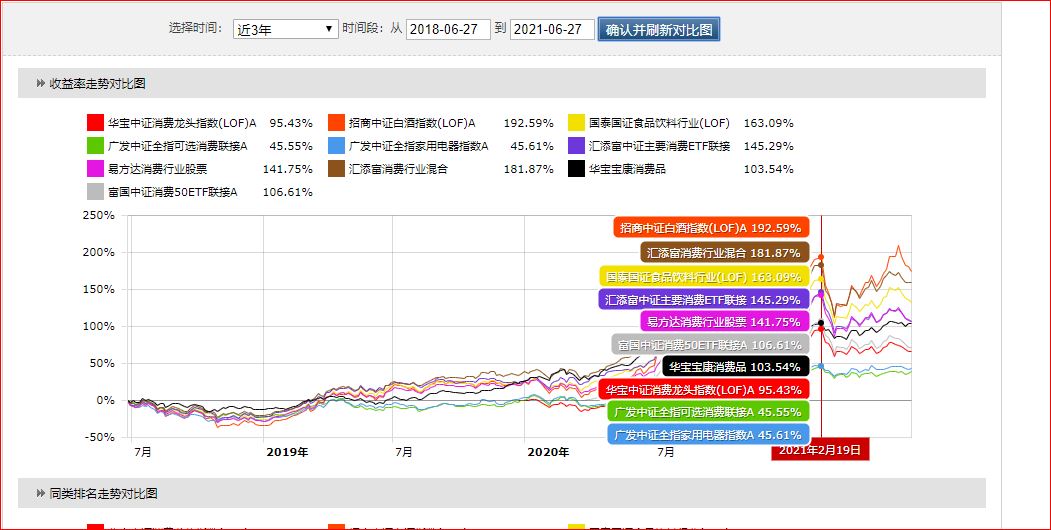Image resolution: width=1051 pixels, height=530 pixels.
Task: Toggle brown swatch for 汇添富消费行业混合
Action: (336, 169)
